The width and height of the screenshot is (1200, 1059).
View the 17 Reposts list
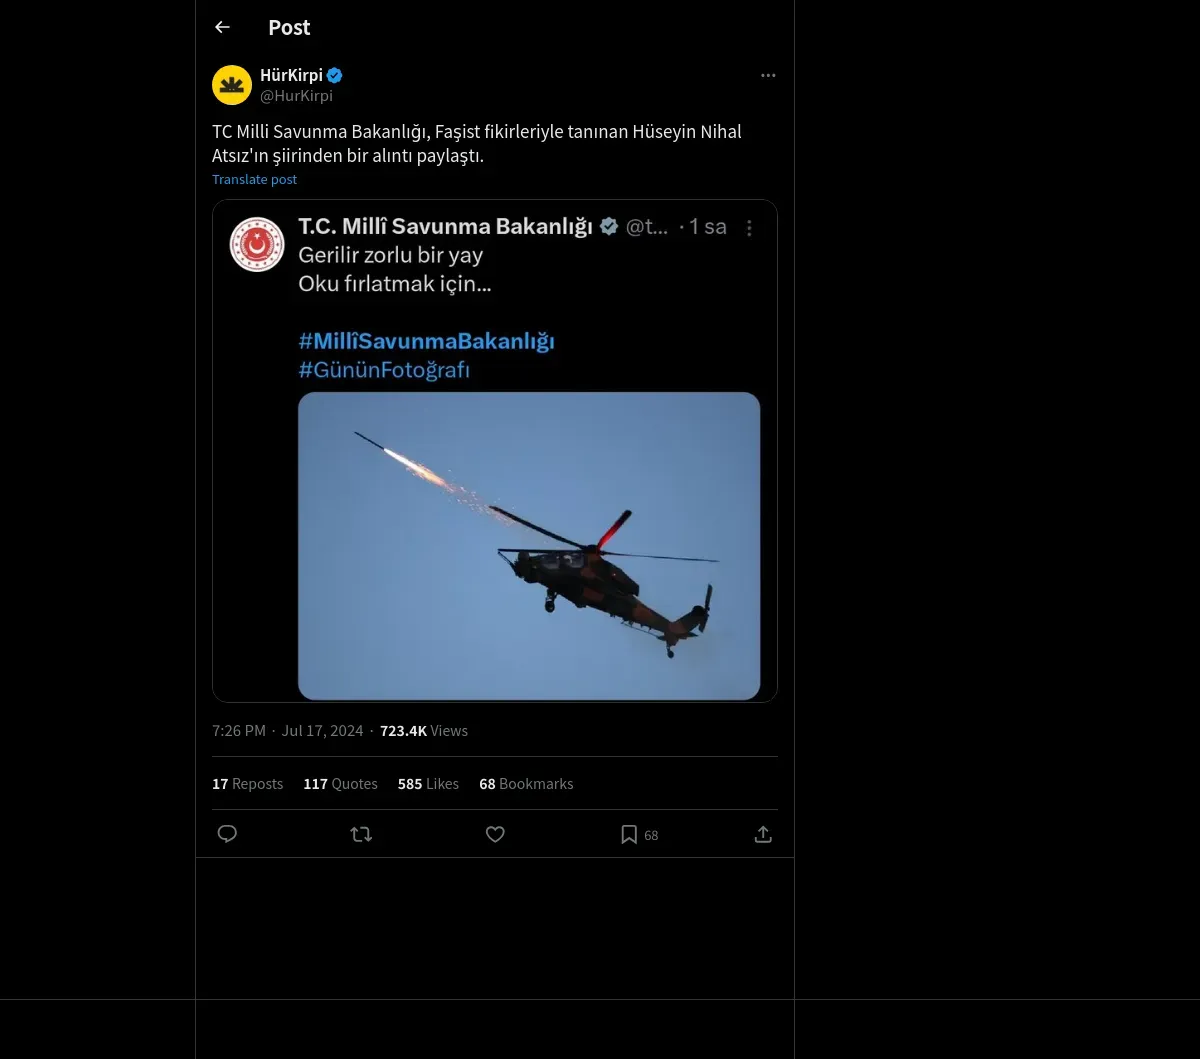247,784
